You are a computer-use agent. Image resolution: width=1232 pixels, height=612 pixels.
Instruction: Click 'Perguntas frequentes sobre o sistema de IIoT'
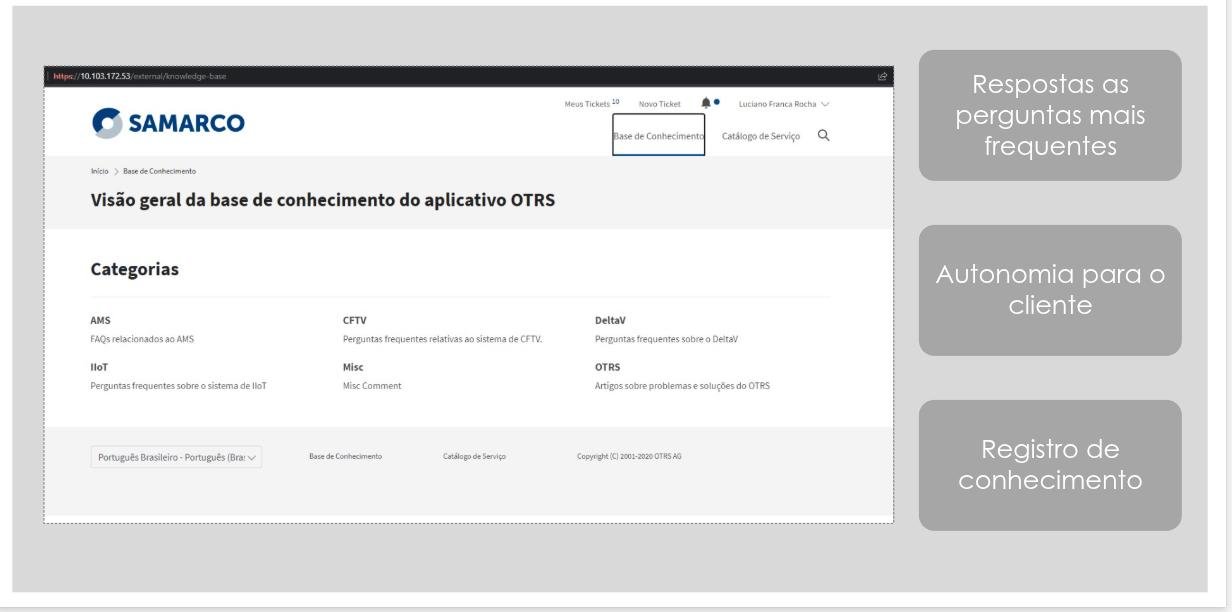[x=179, y=386]
